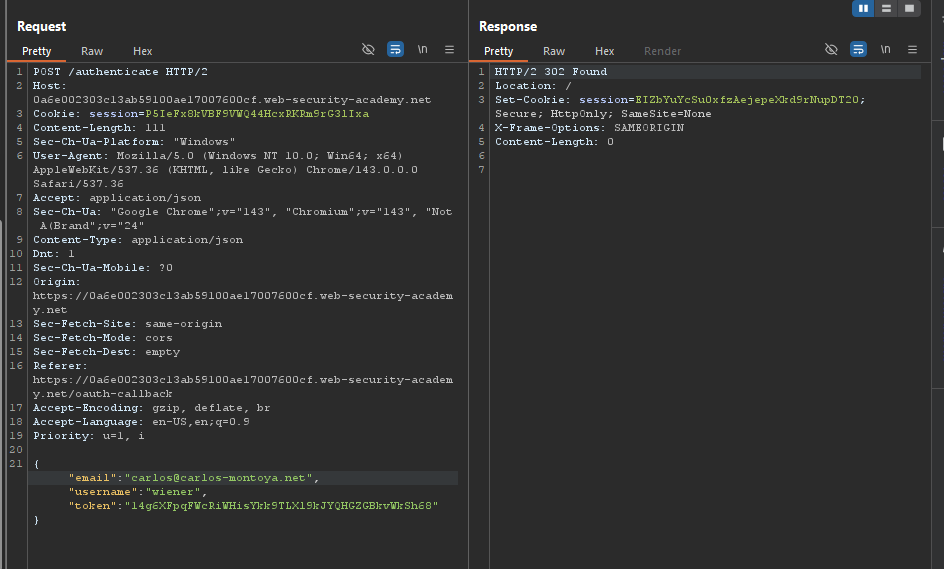This screenshot has height=569, width=944.
Task: Switch Request view to Hex tab
Action: [142, 51]
